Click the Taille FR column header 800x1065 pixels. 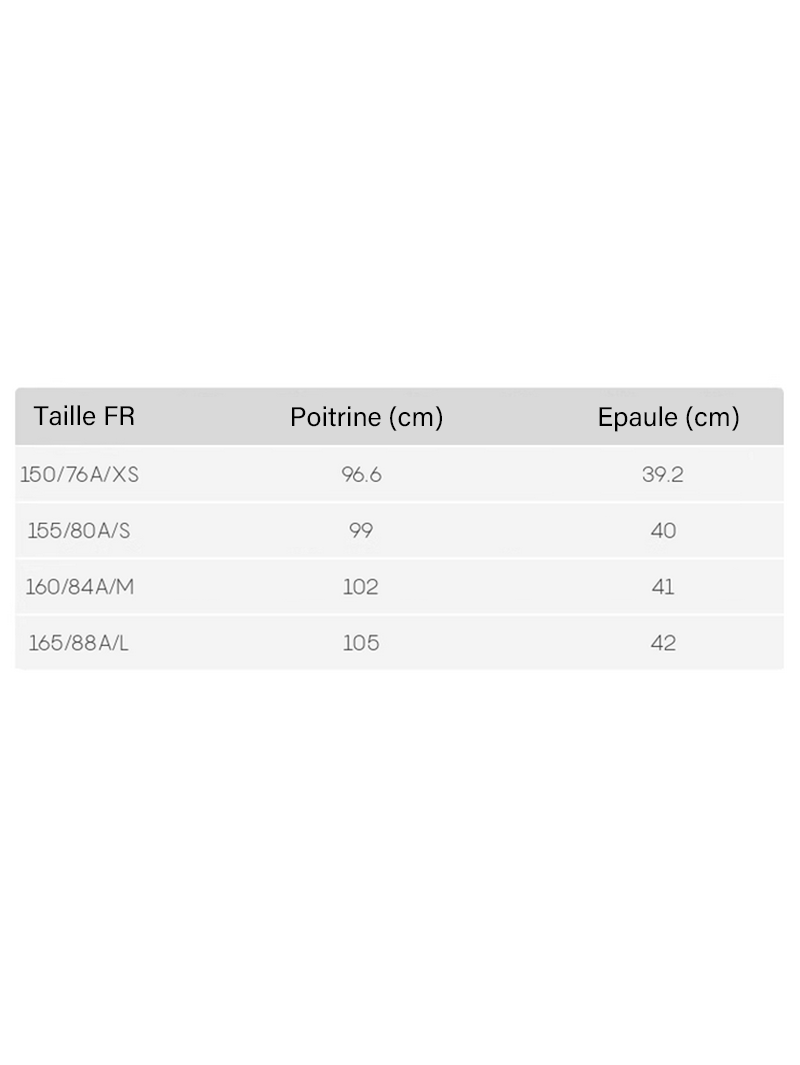[x=84, y=416]
